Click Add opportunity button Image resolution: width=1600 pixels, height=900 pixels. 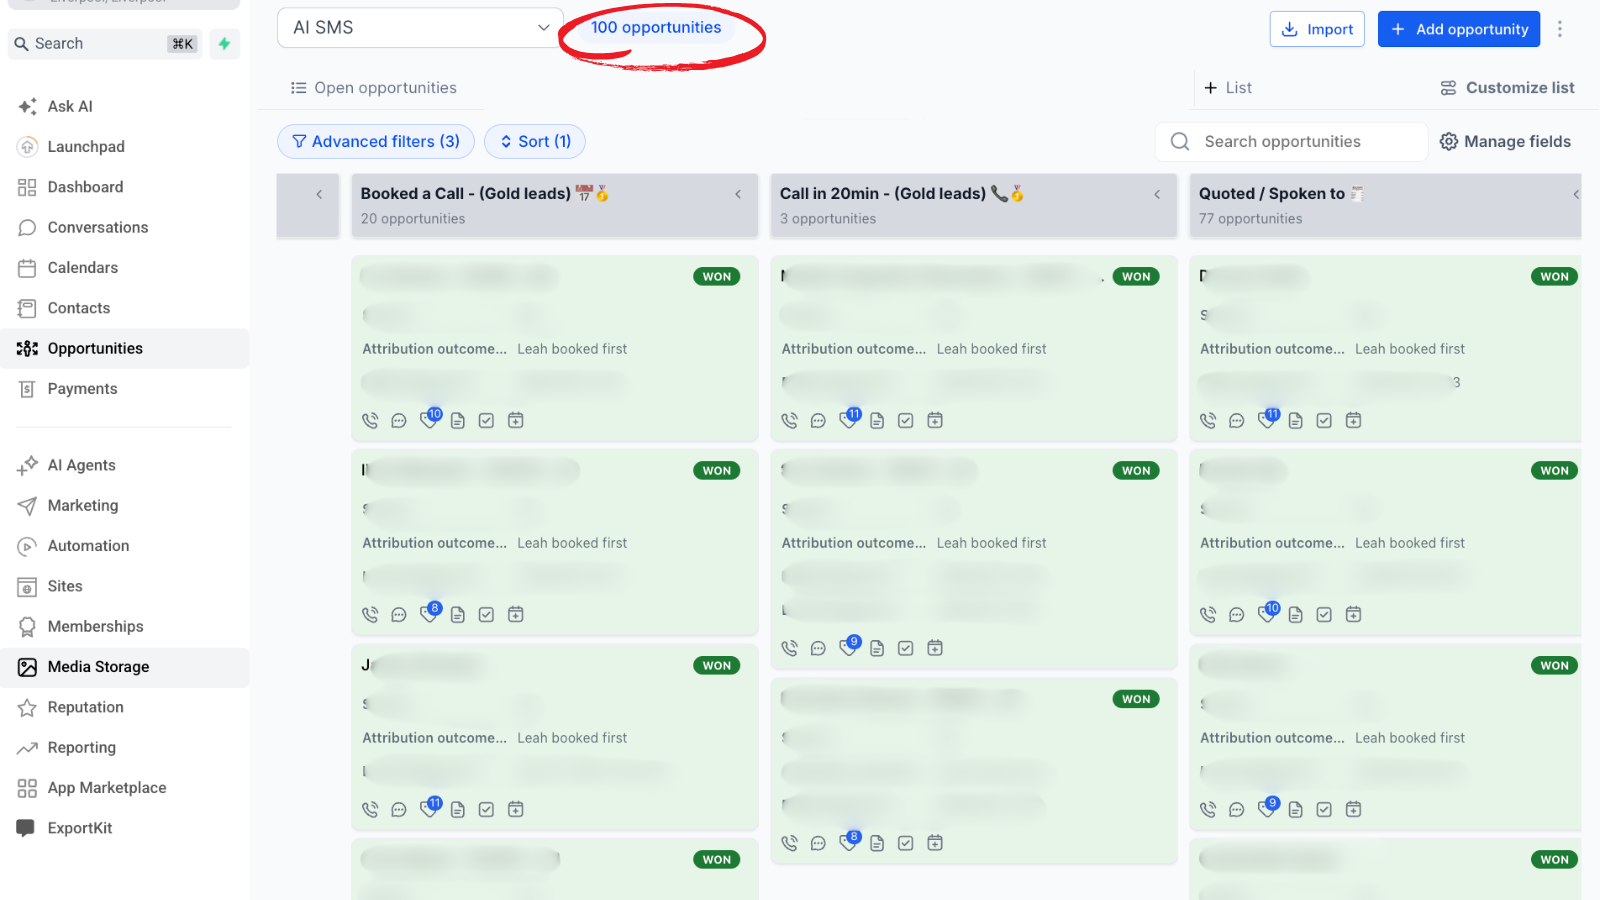click(x=1459, y=29)
